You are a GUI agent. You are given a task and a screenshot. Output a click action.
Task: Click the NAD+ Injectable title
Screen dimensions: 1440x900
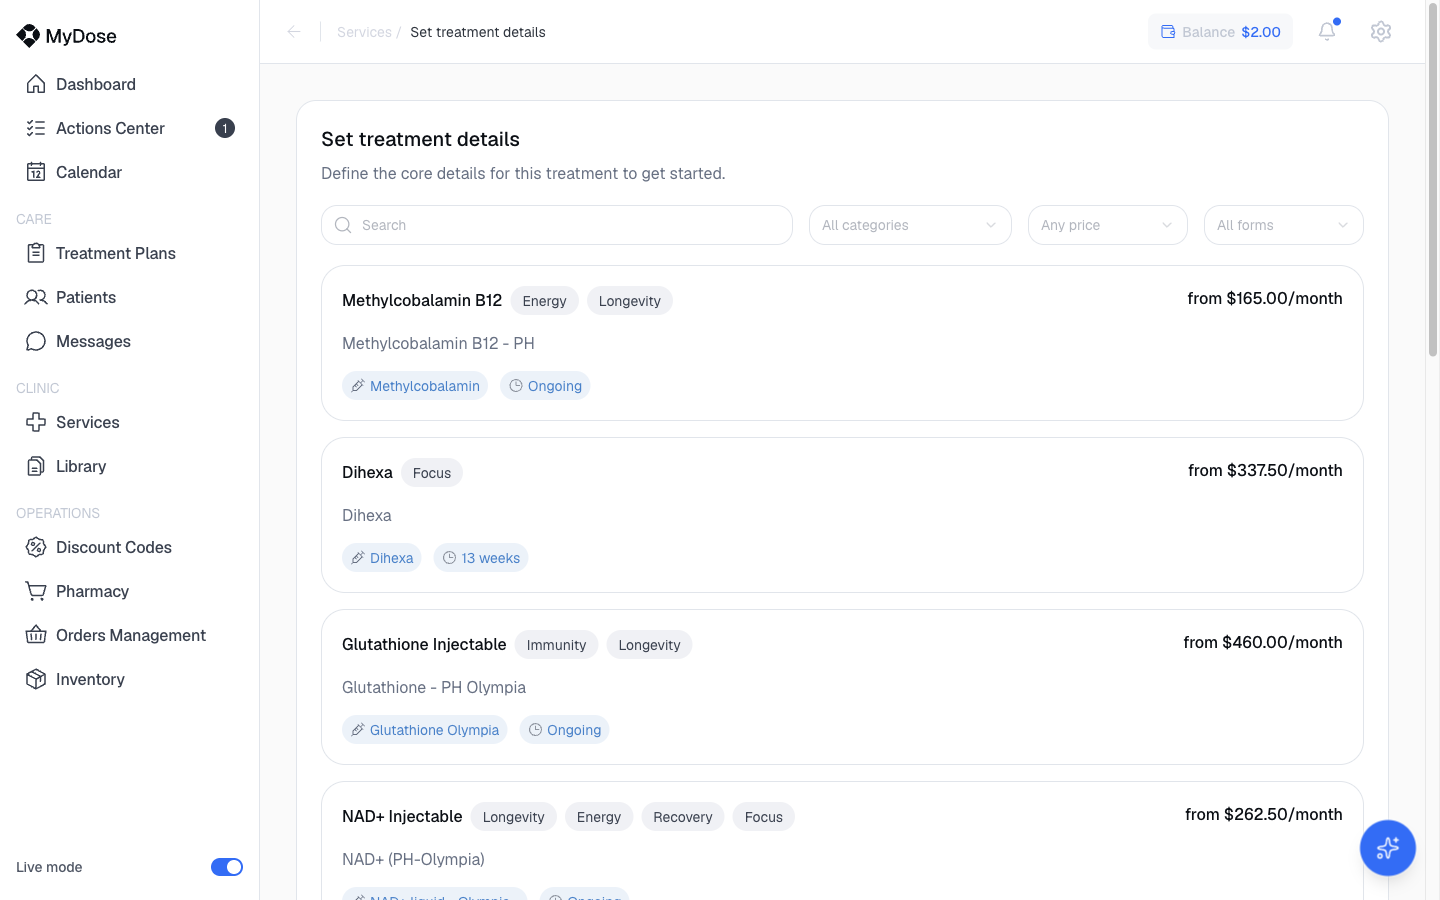click(x=402, y=816)
